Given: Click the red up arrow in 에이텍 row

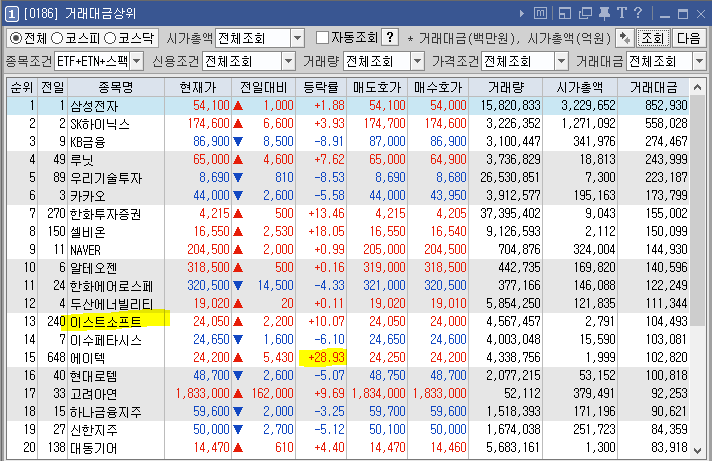Looking at the screenshot, I should click(x=238, y=358).
